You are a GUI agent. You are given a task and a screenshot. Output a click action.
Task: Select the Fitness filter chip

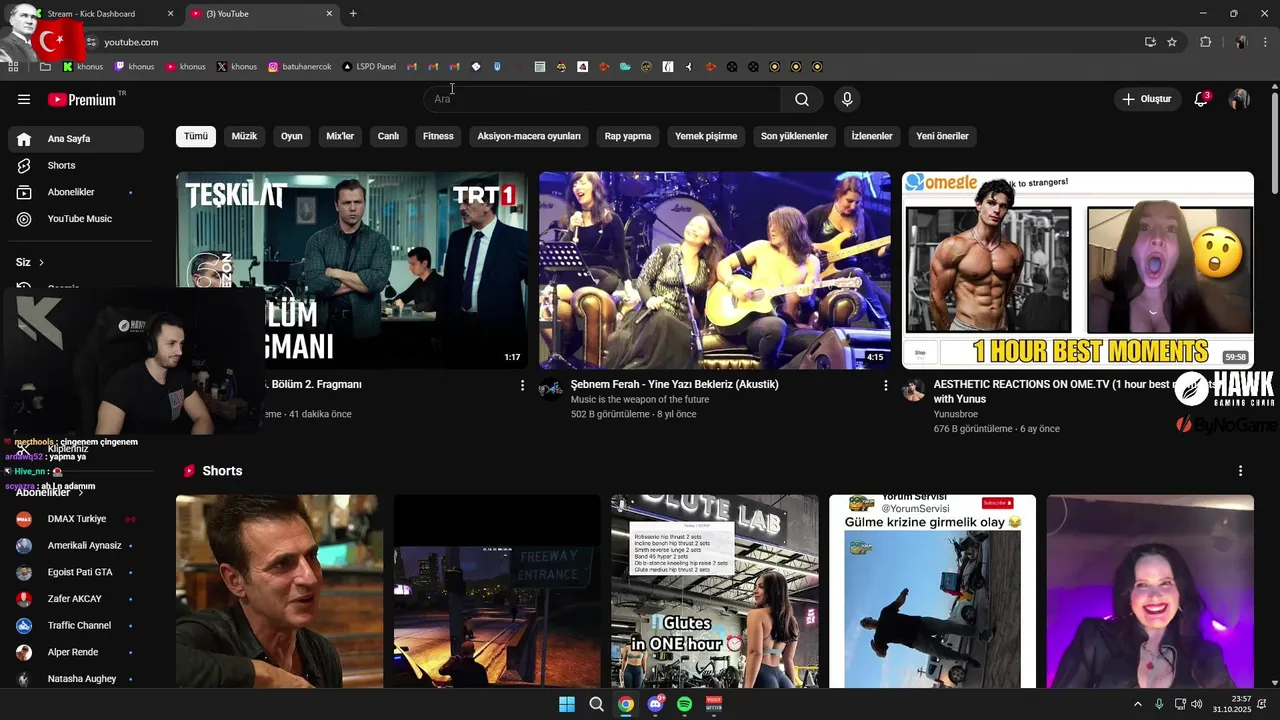pyautogui.click(x=438, y=136)
